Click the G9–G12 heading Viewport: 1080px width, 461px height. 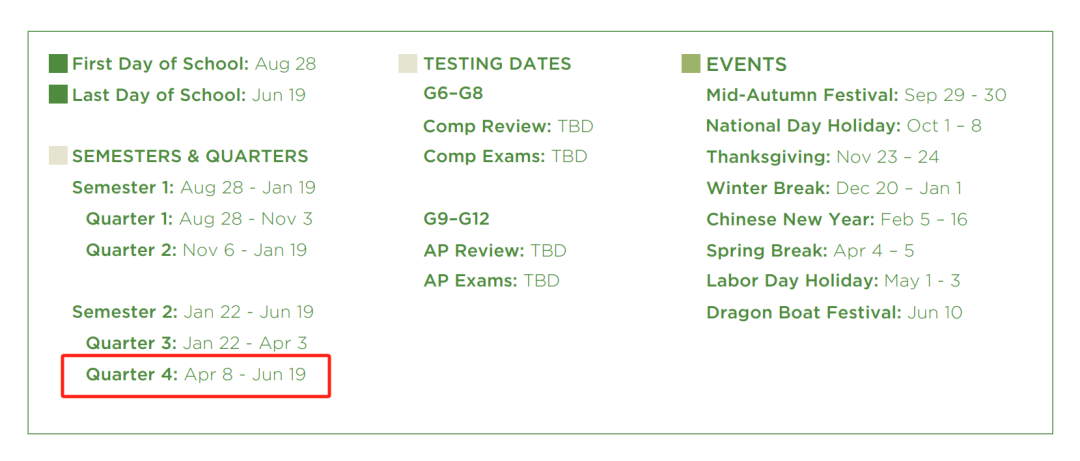click(457, 219)
